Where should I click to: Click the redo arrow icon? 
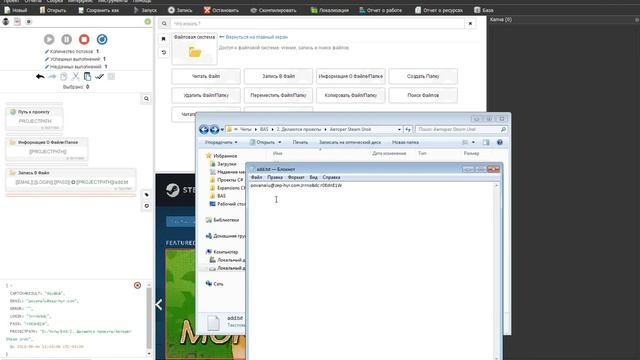(x=52, y=76)
